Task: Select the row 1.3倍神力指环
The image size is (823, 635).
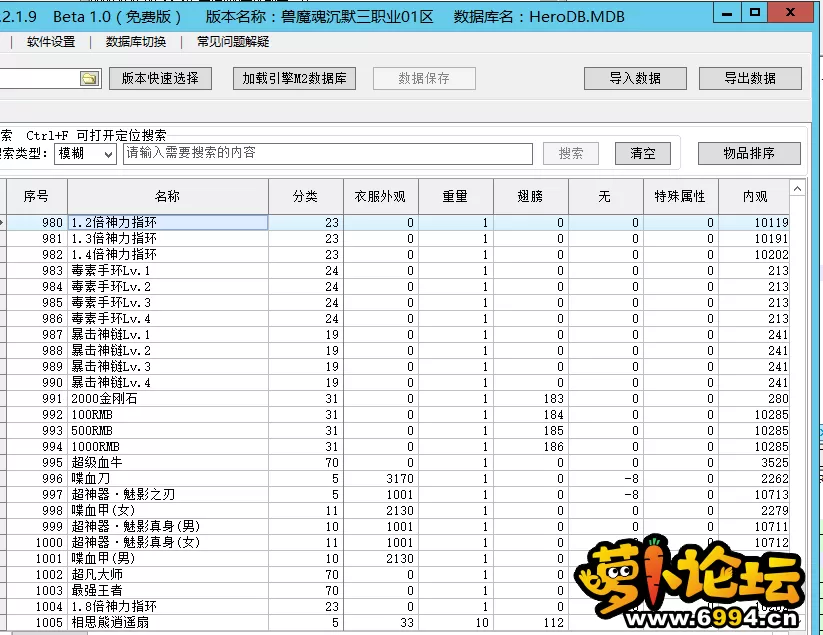Action: coord(397,238)
